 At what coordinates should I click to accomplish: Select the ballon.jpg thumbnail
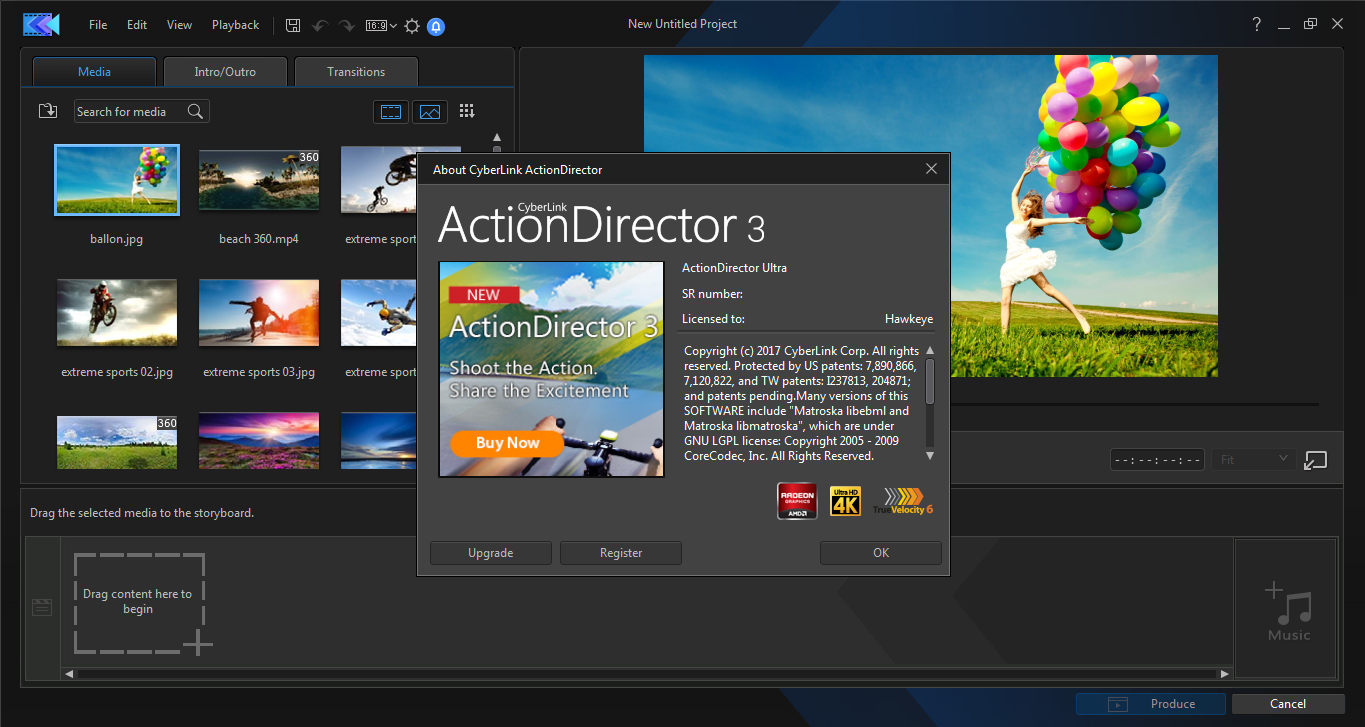tap(117, 180)
